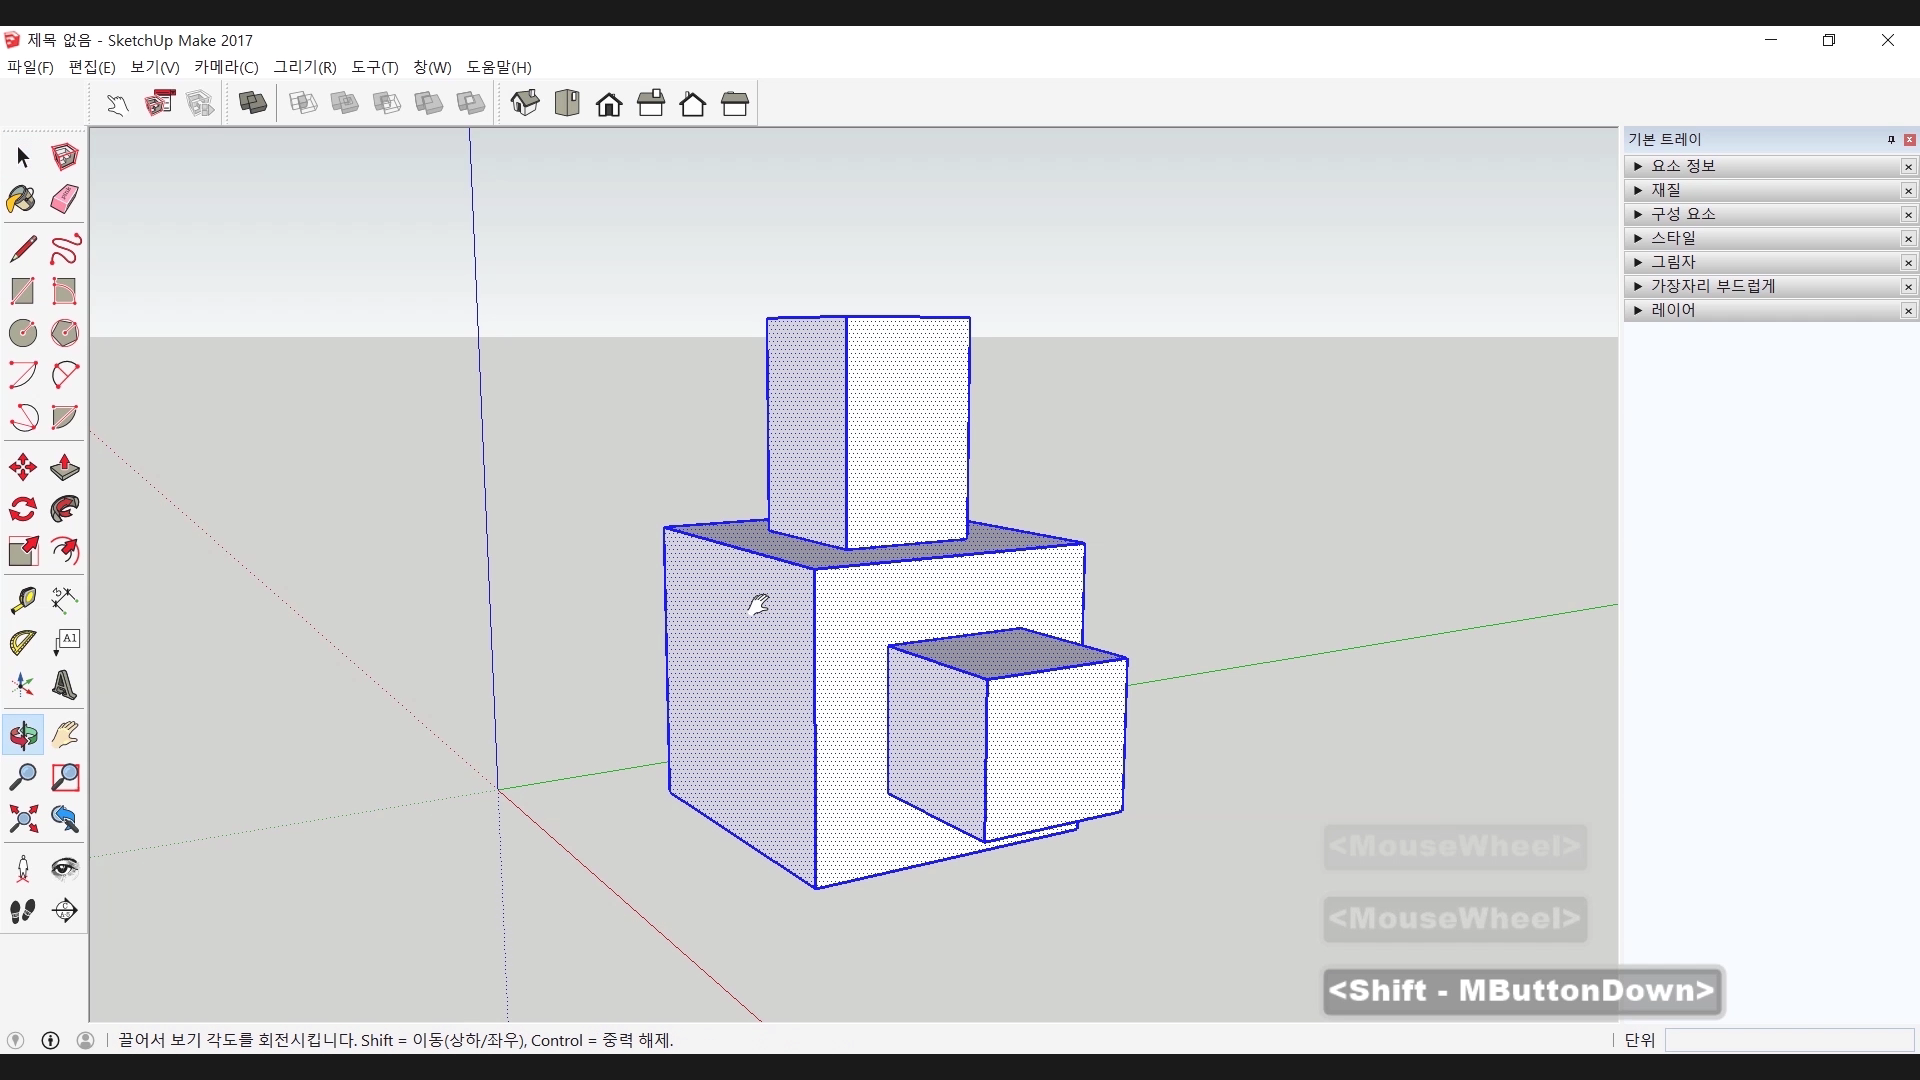Open the 그리기(R) menu
1920x1080 pixels.
[305, 67]
